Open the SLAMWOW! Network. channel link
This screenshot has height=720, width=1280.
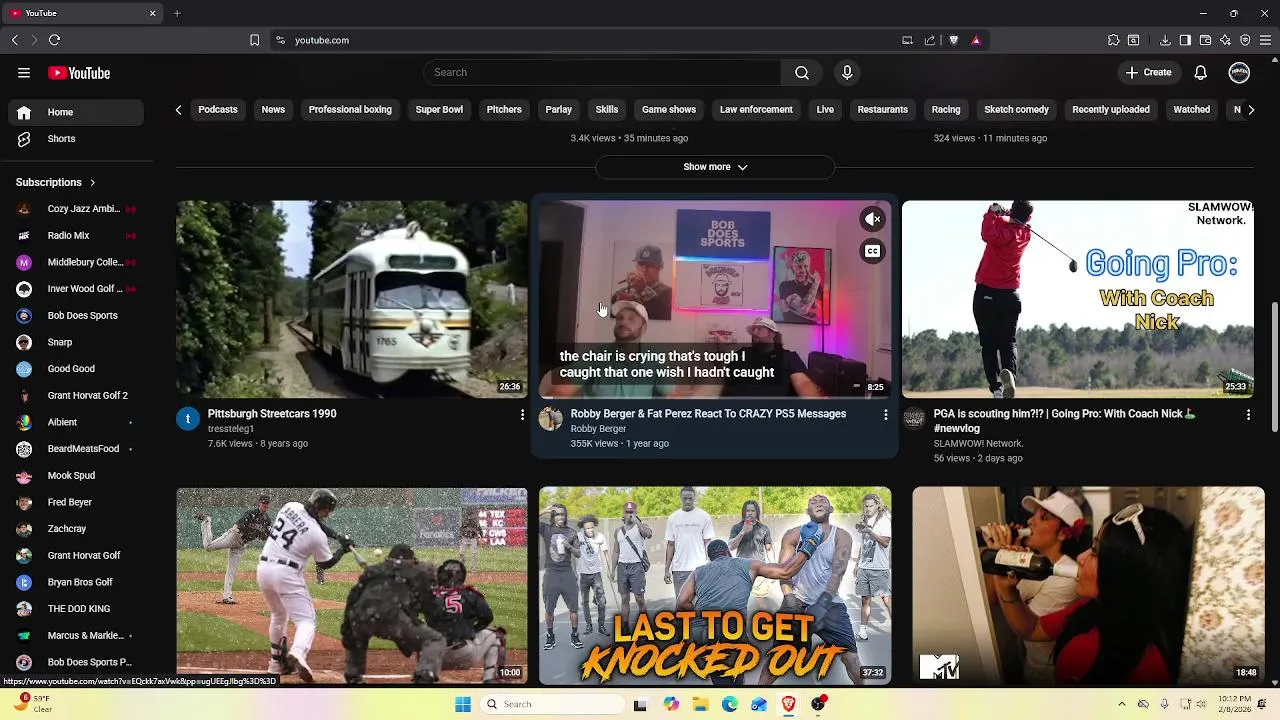978,444
